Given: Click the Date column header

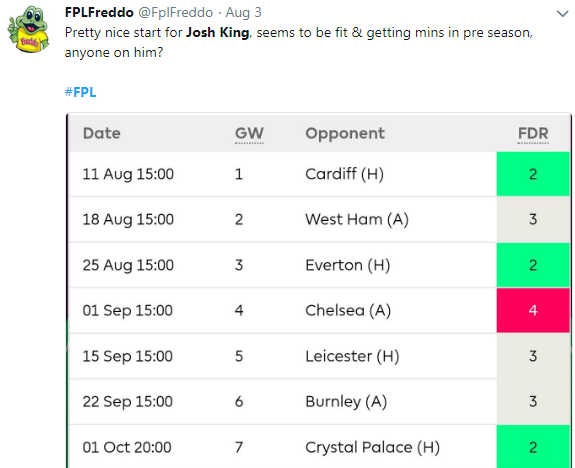Looking at the screenshot, I should tap(102, 134).
